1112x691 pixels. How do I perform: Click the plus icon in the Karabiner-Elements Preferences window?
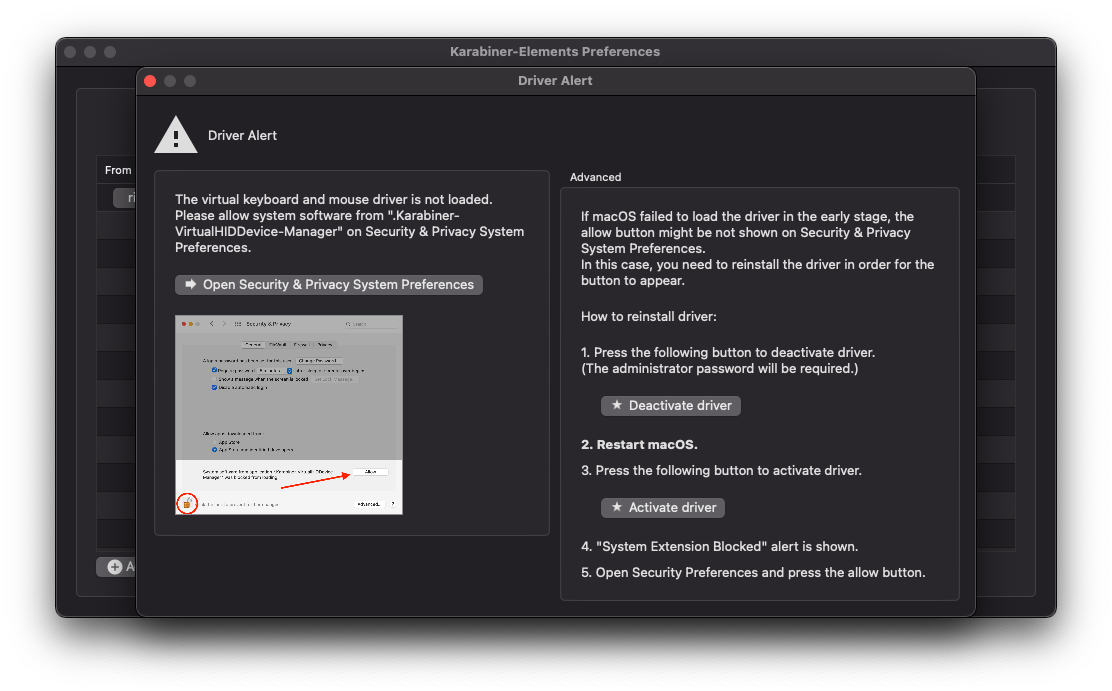pyautogui.click(x=115, y=567)
